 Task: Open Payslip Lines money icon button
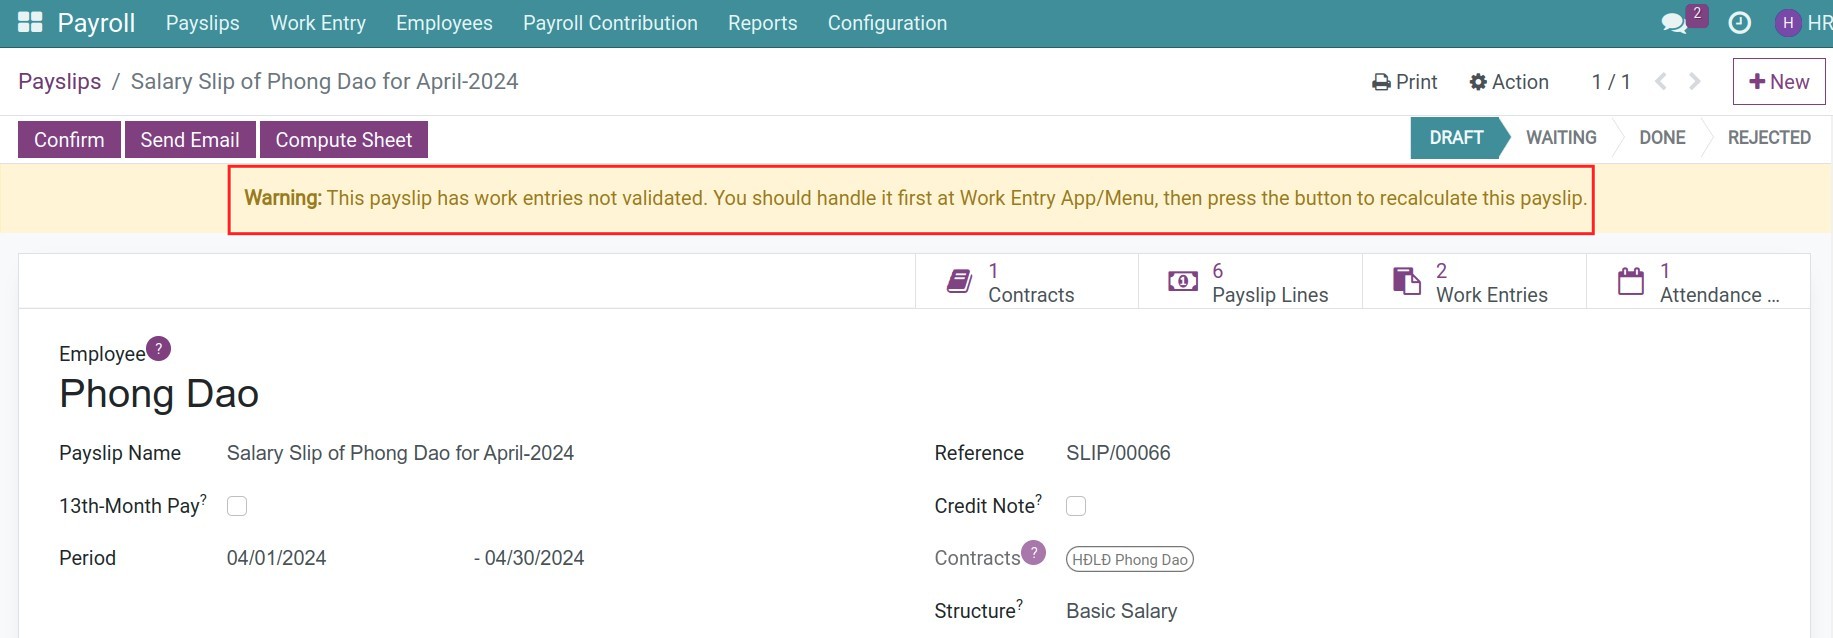[1250, 282]
